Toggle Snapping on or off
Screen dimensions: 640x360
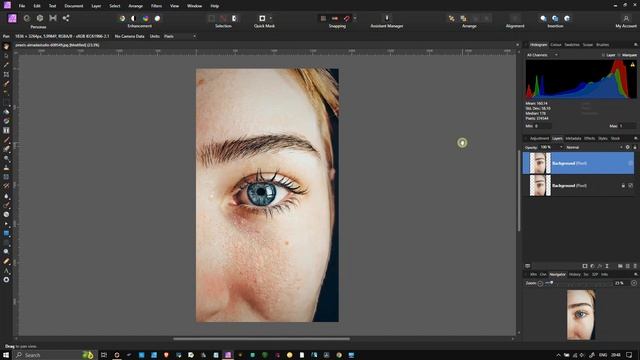[347, 18]
